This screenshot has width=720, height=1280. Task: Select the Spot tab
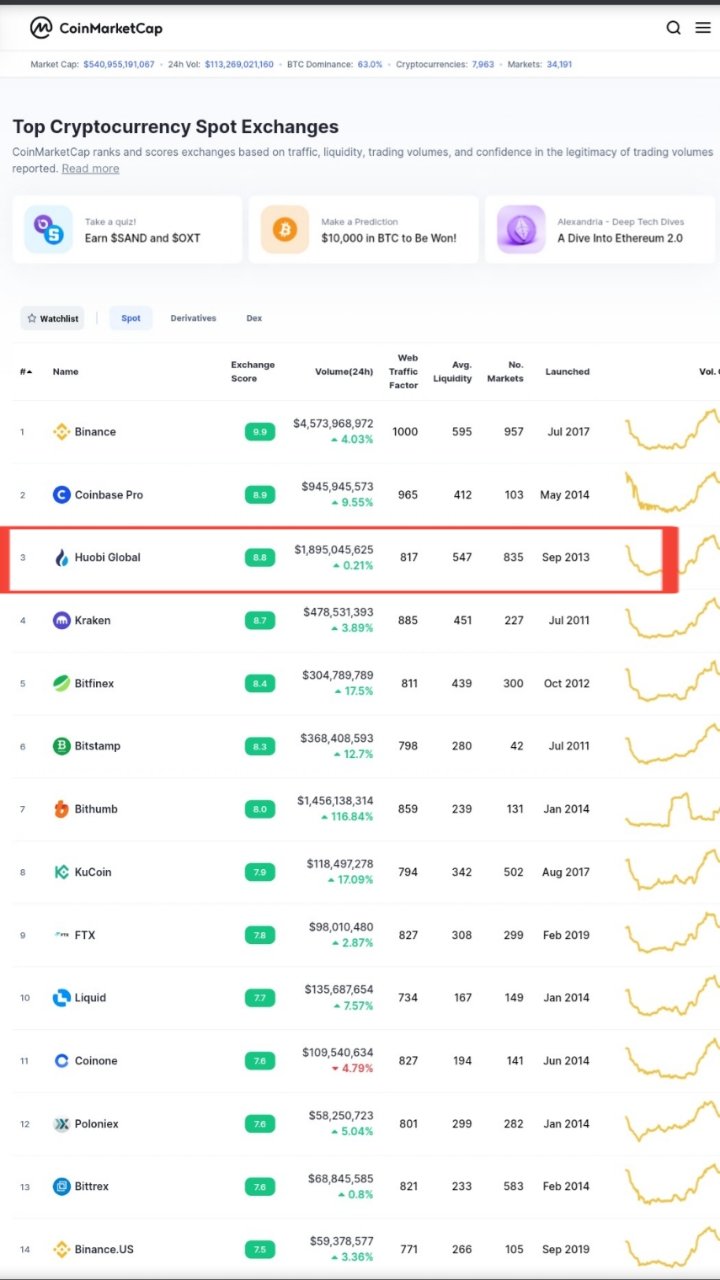pos(131,318)
